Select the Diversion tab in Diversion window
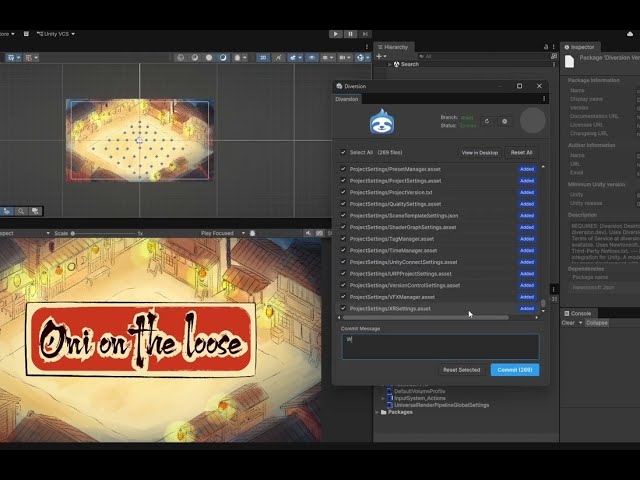Viewport: 640px width, 480px height. pyautogui.click(x=347, y=99)
